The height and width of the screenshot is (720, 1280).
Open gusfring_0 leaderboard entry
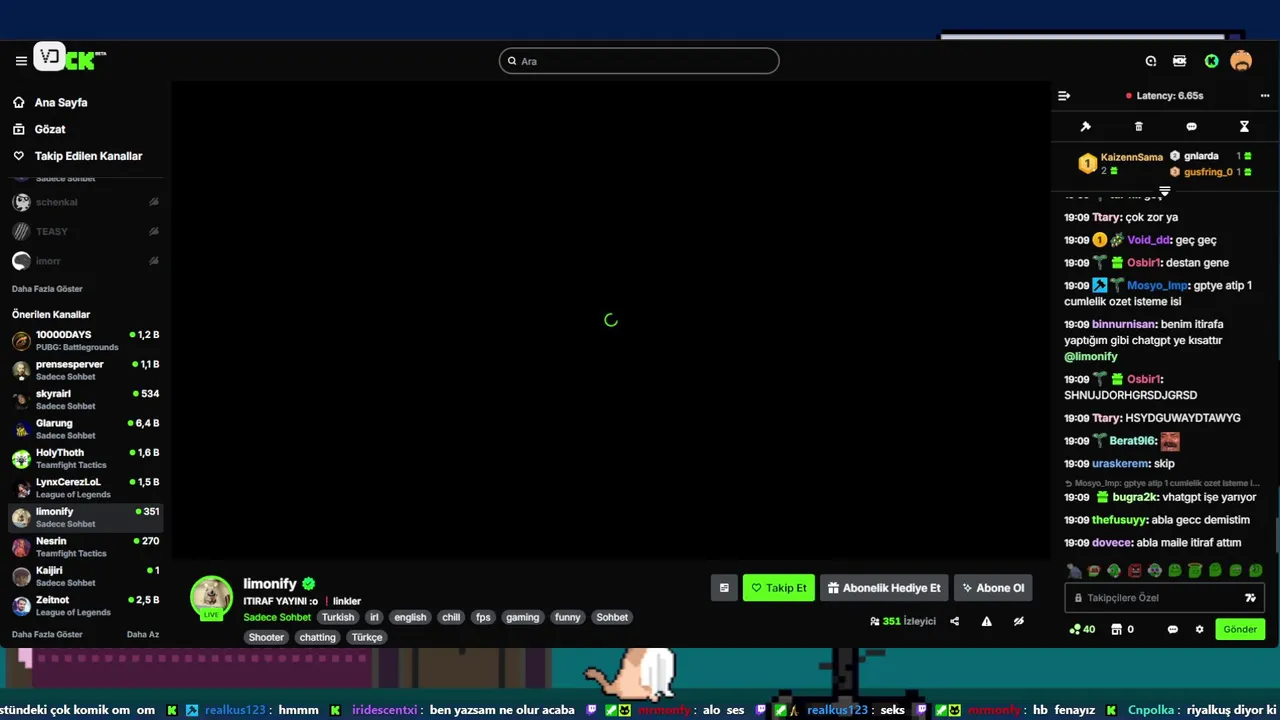pyautogui.click(x=1211, y=172)
